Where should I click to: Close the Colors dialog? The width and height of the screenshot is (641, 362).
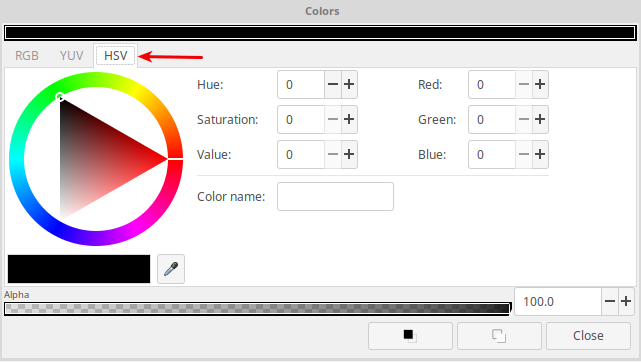[588, 336]
